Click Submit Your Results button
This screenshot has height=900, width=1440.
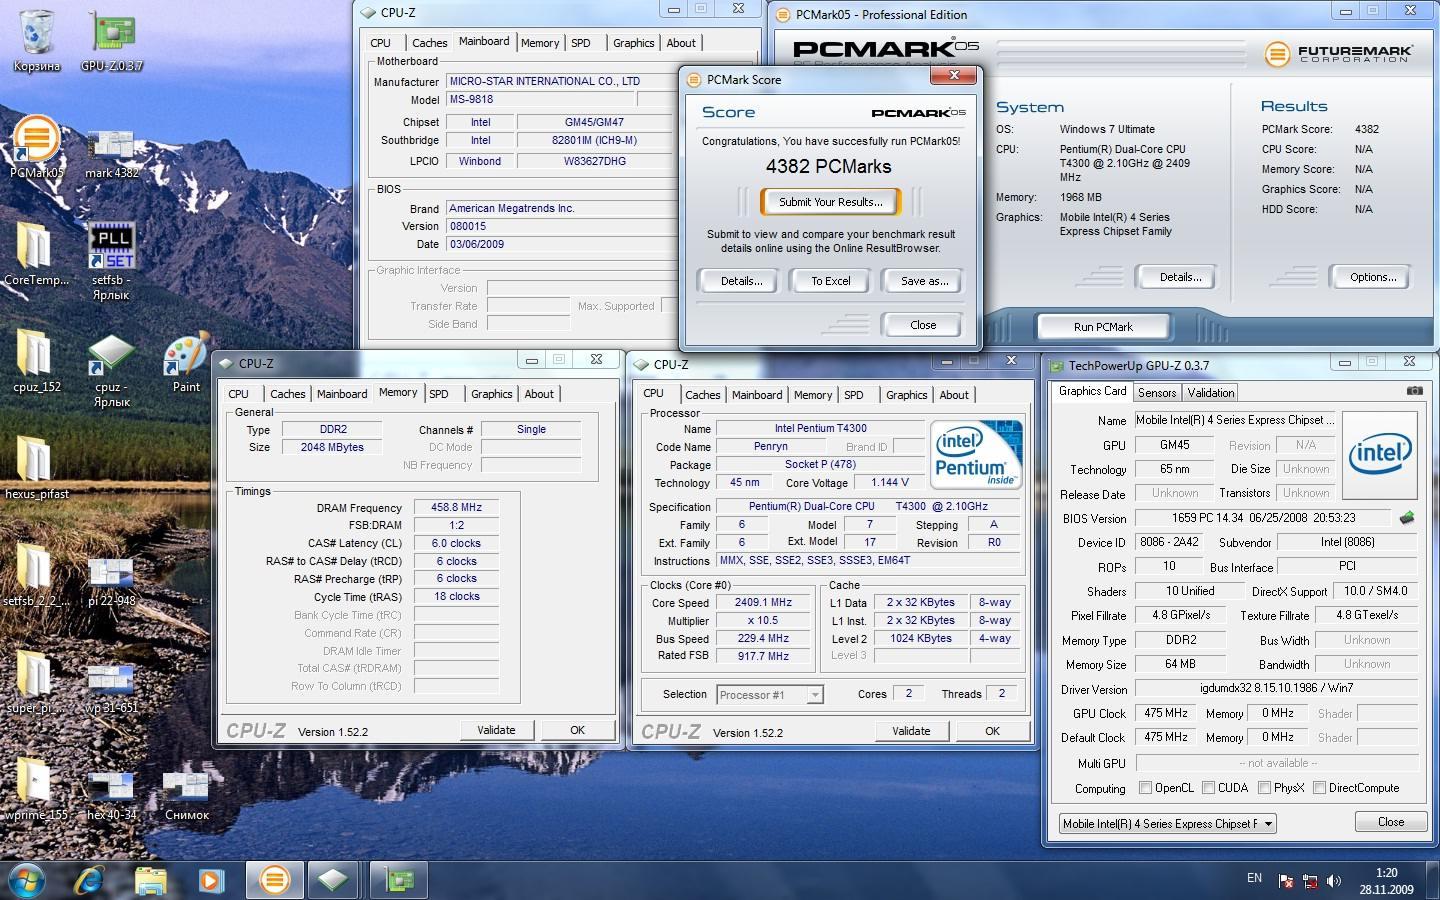click(830, 202)
